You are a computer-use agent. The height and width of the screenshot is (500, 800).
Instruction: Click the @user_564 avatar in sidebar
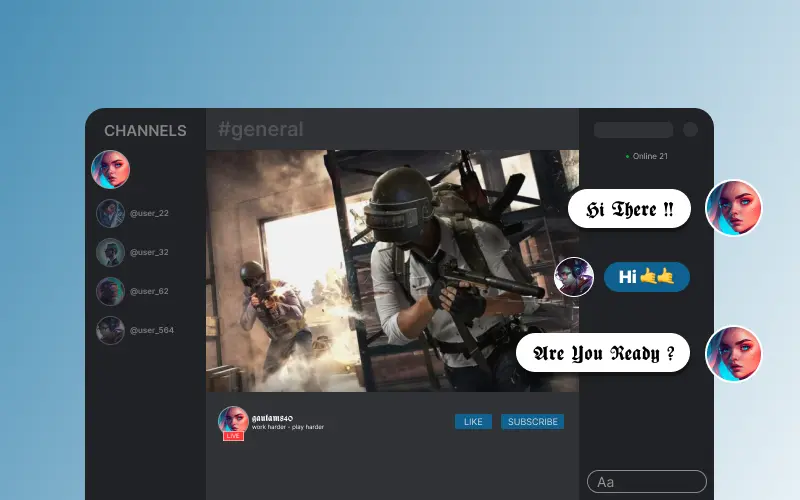110,330
